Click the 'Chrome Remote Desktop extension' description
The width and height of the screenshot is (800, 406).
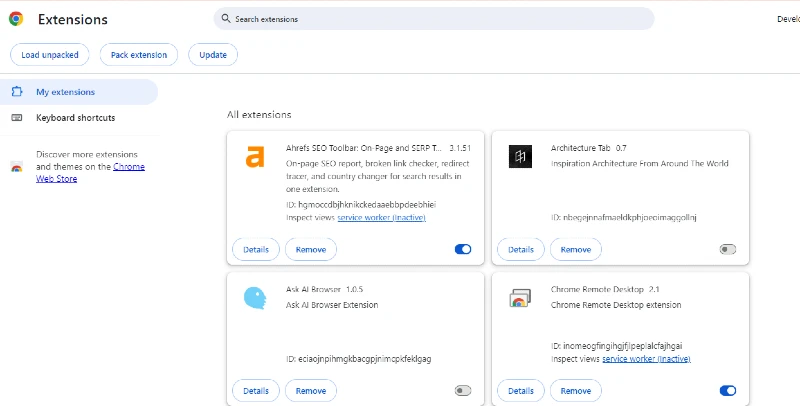tap(616, 304)
